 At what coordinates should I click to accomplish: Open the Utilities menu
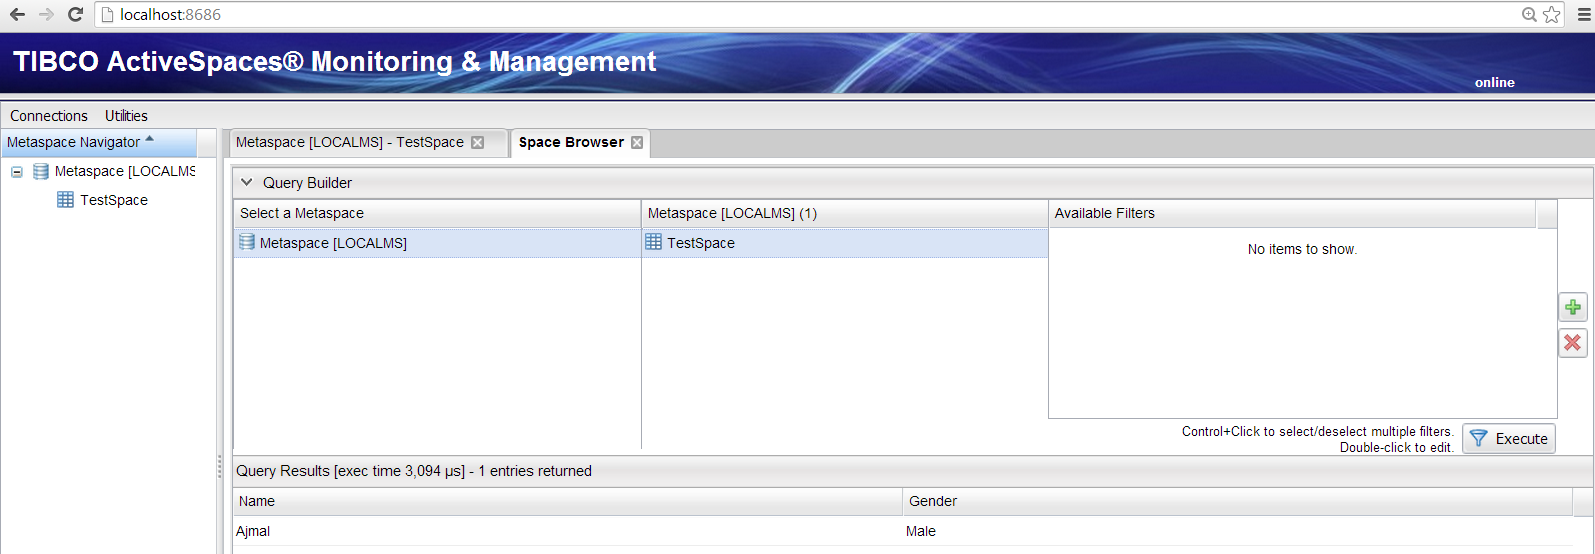tap(126, 116)
